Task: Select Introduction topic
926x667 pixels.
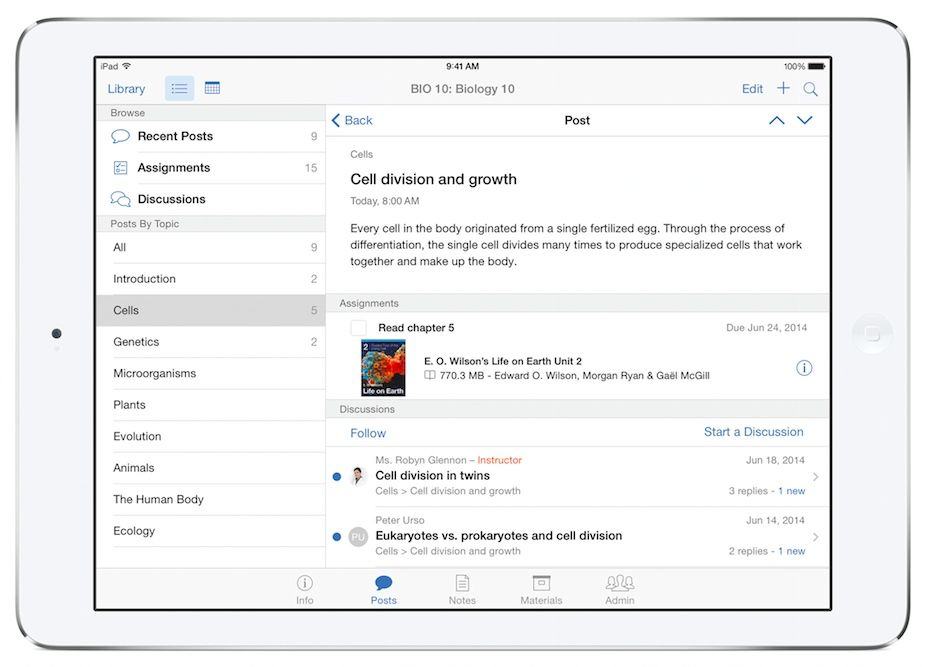Action: 211,279
